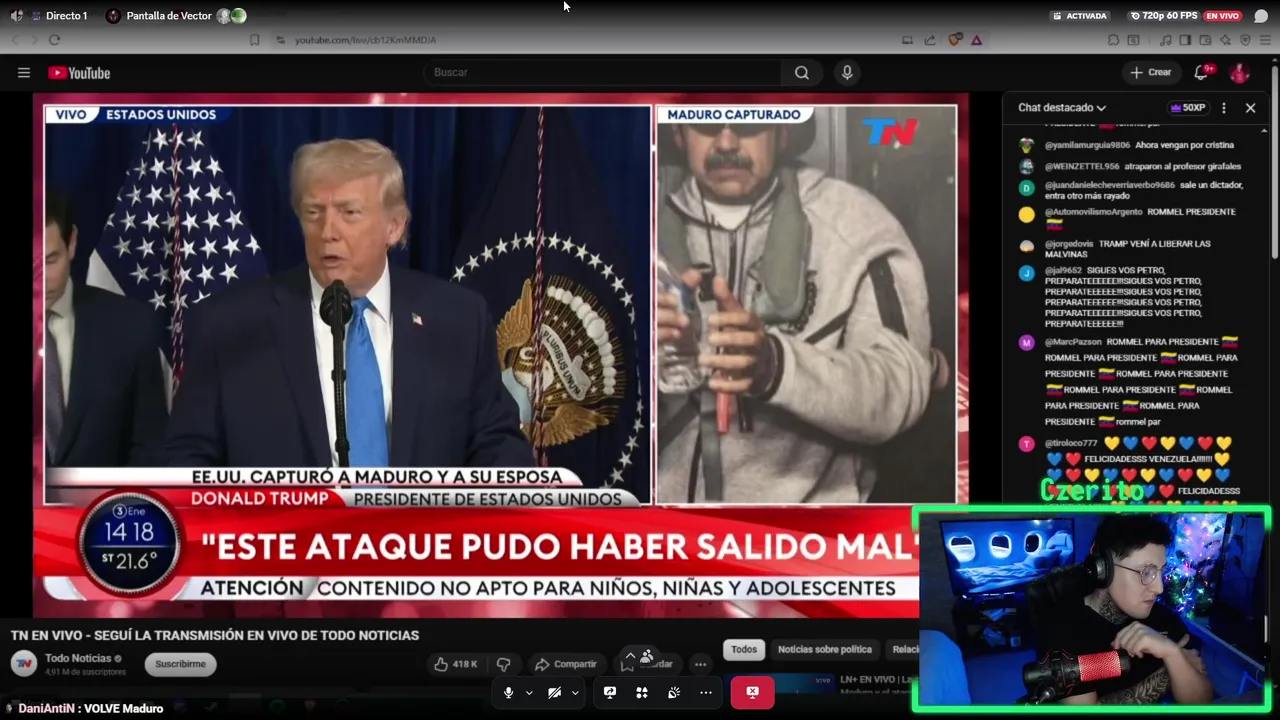1280x720 pixels.
Task: Open Discord call more options dots
Action: 706,692
